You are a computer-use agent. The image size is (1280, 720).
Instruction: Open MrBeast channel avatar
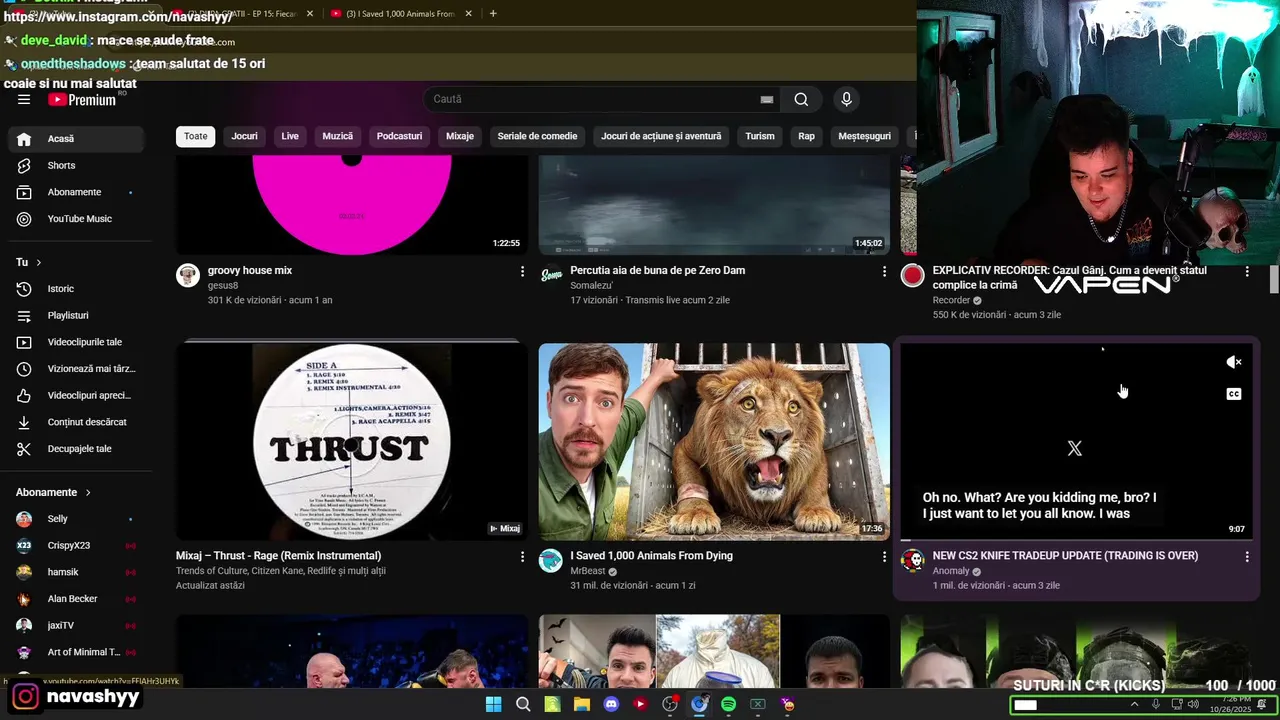[551, 560]
